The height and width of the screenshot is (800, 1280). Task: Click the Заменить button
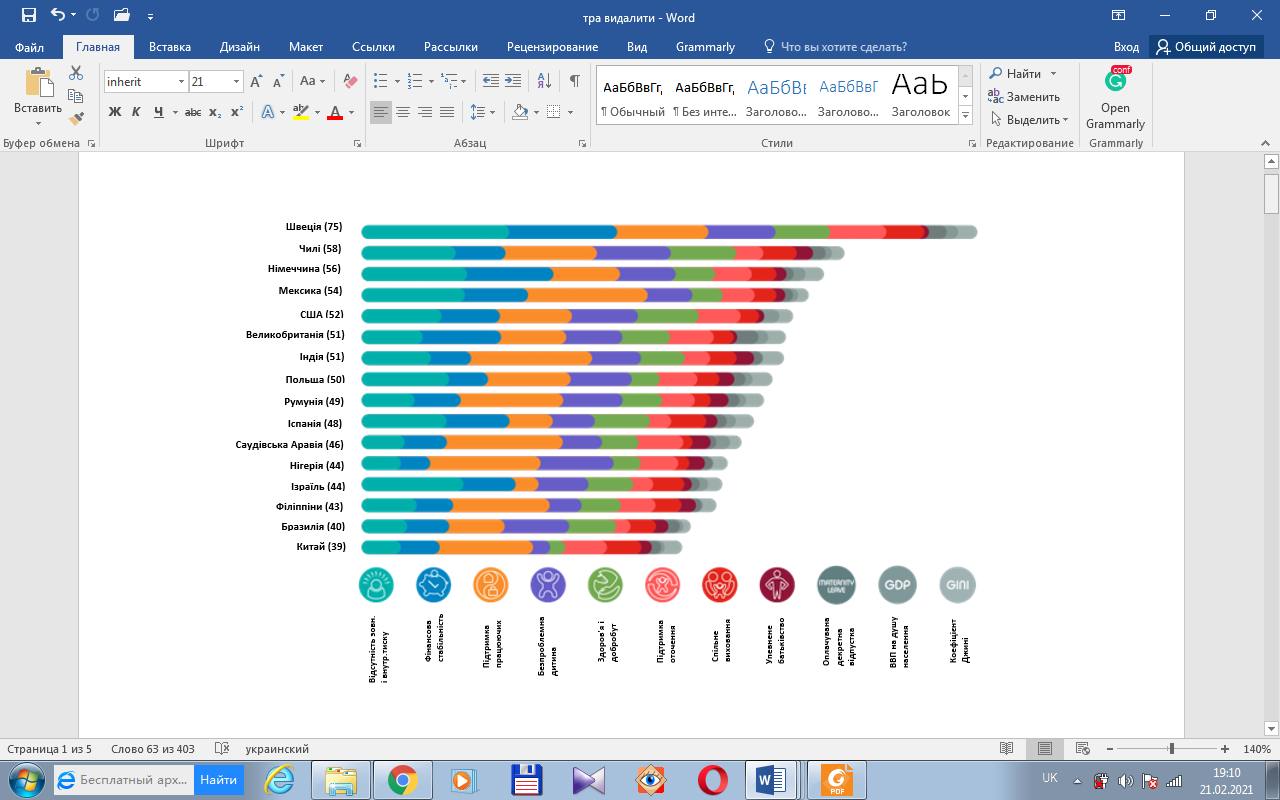[x=1024, y=97]
